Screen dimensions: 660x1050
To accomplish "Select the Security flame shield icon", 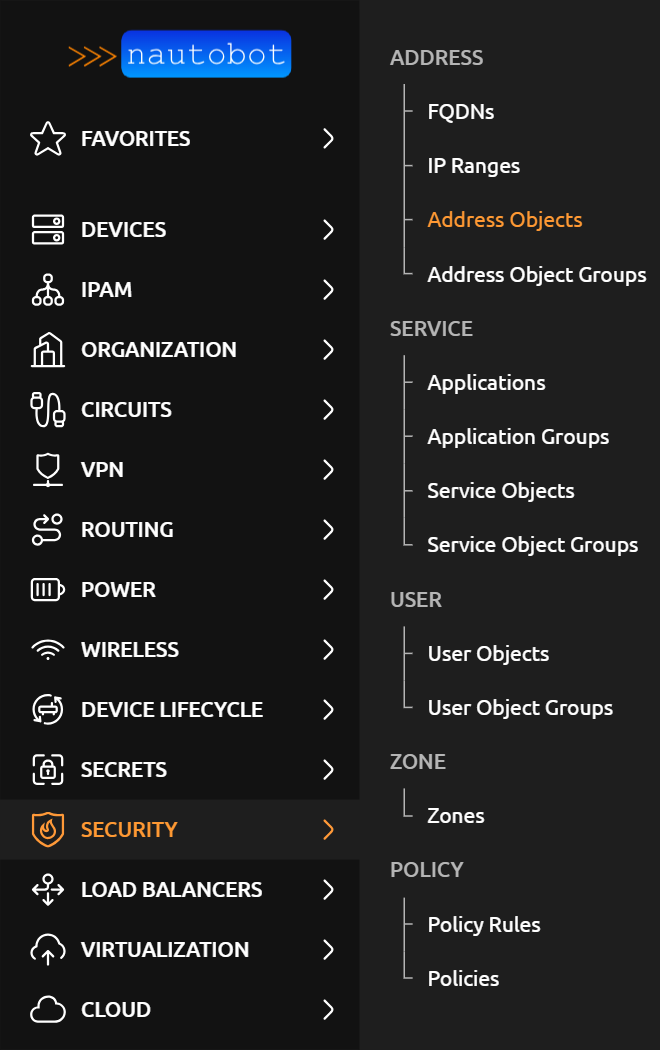I will [47, 829].
